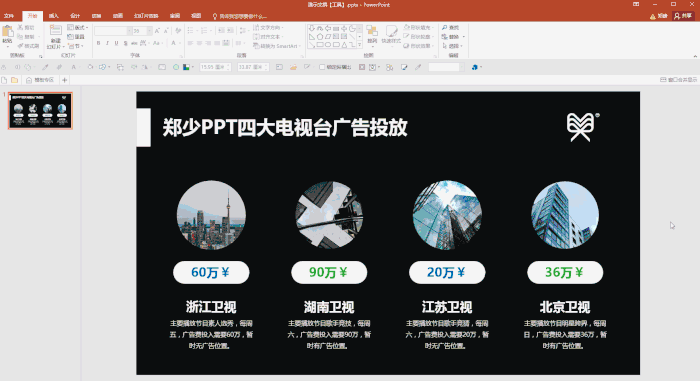Collapse the ribbon with the chevron

coord(695,56)
